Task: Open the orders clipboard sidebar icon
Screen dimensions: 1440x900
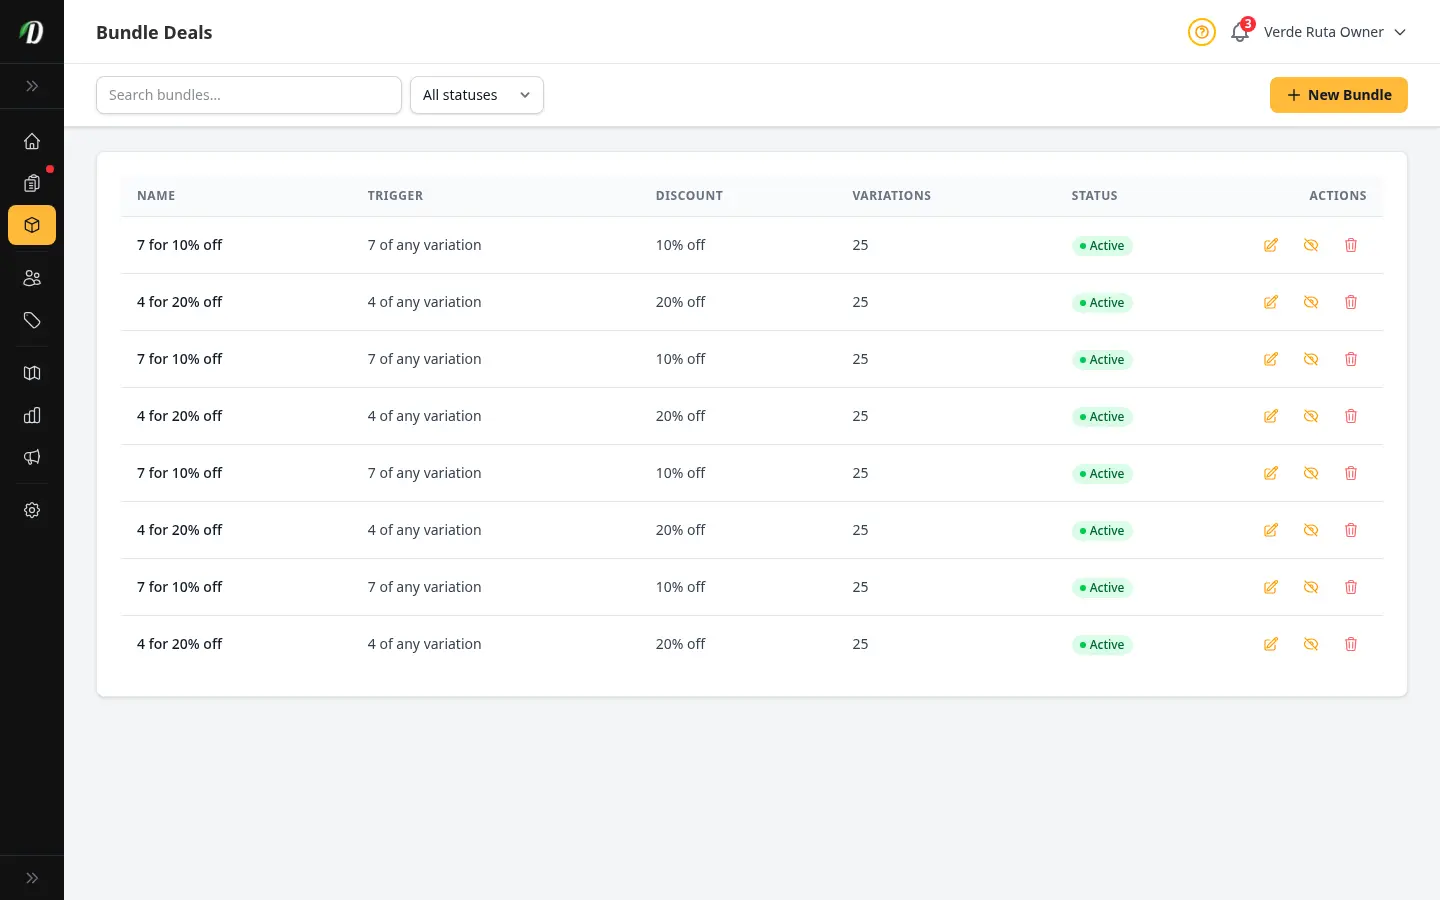Action: pyautogui.click(x=32, y=183)
